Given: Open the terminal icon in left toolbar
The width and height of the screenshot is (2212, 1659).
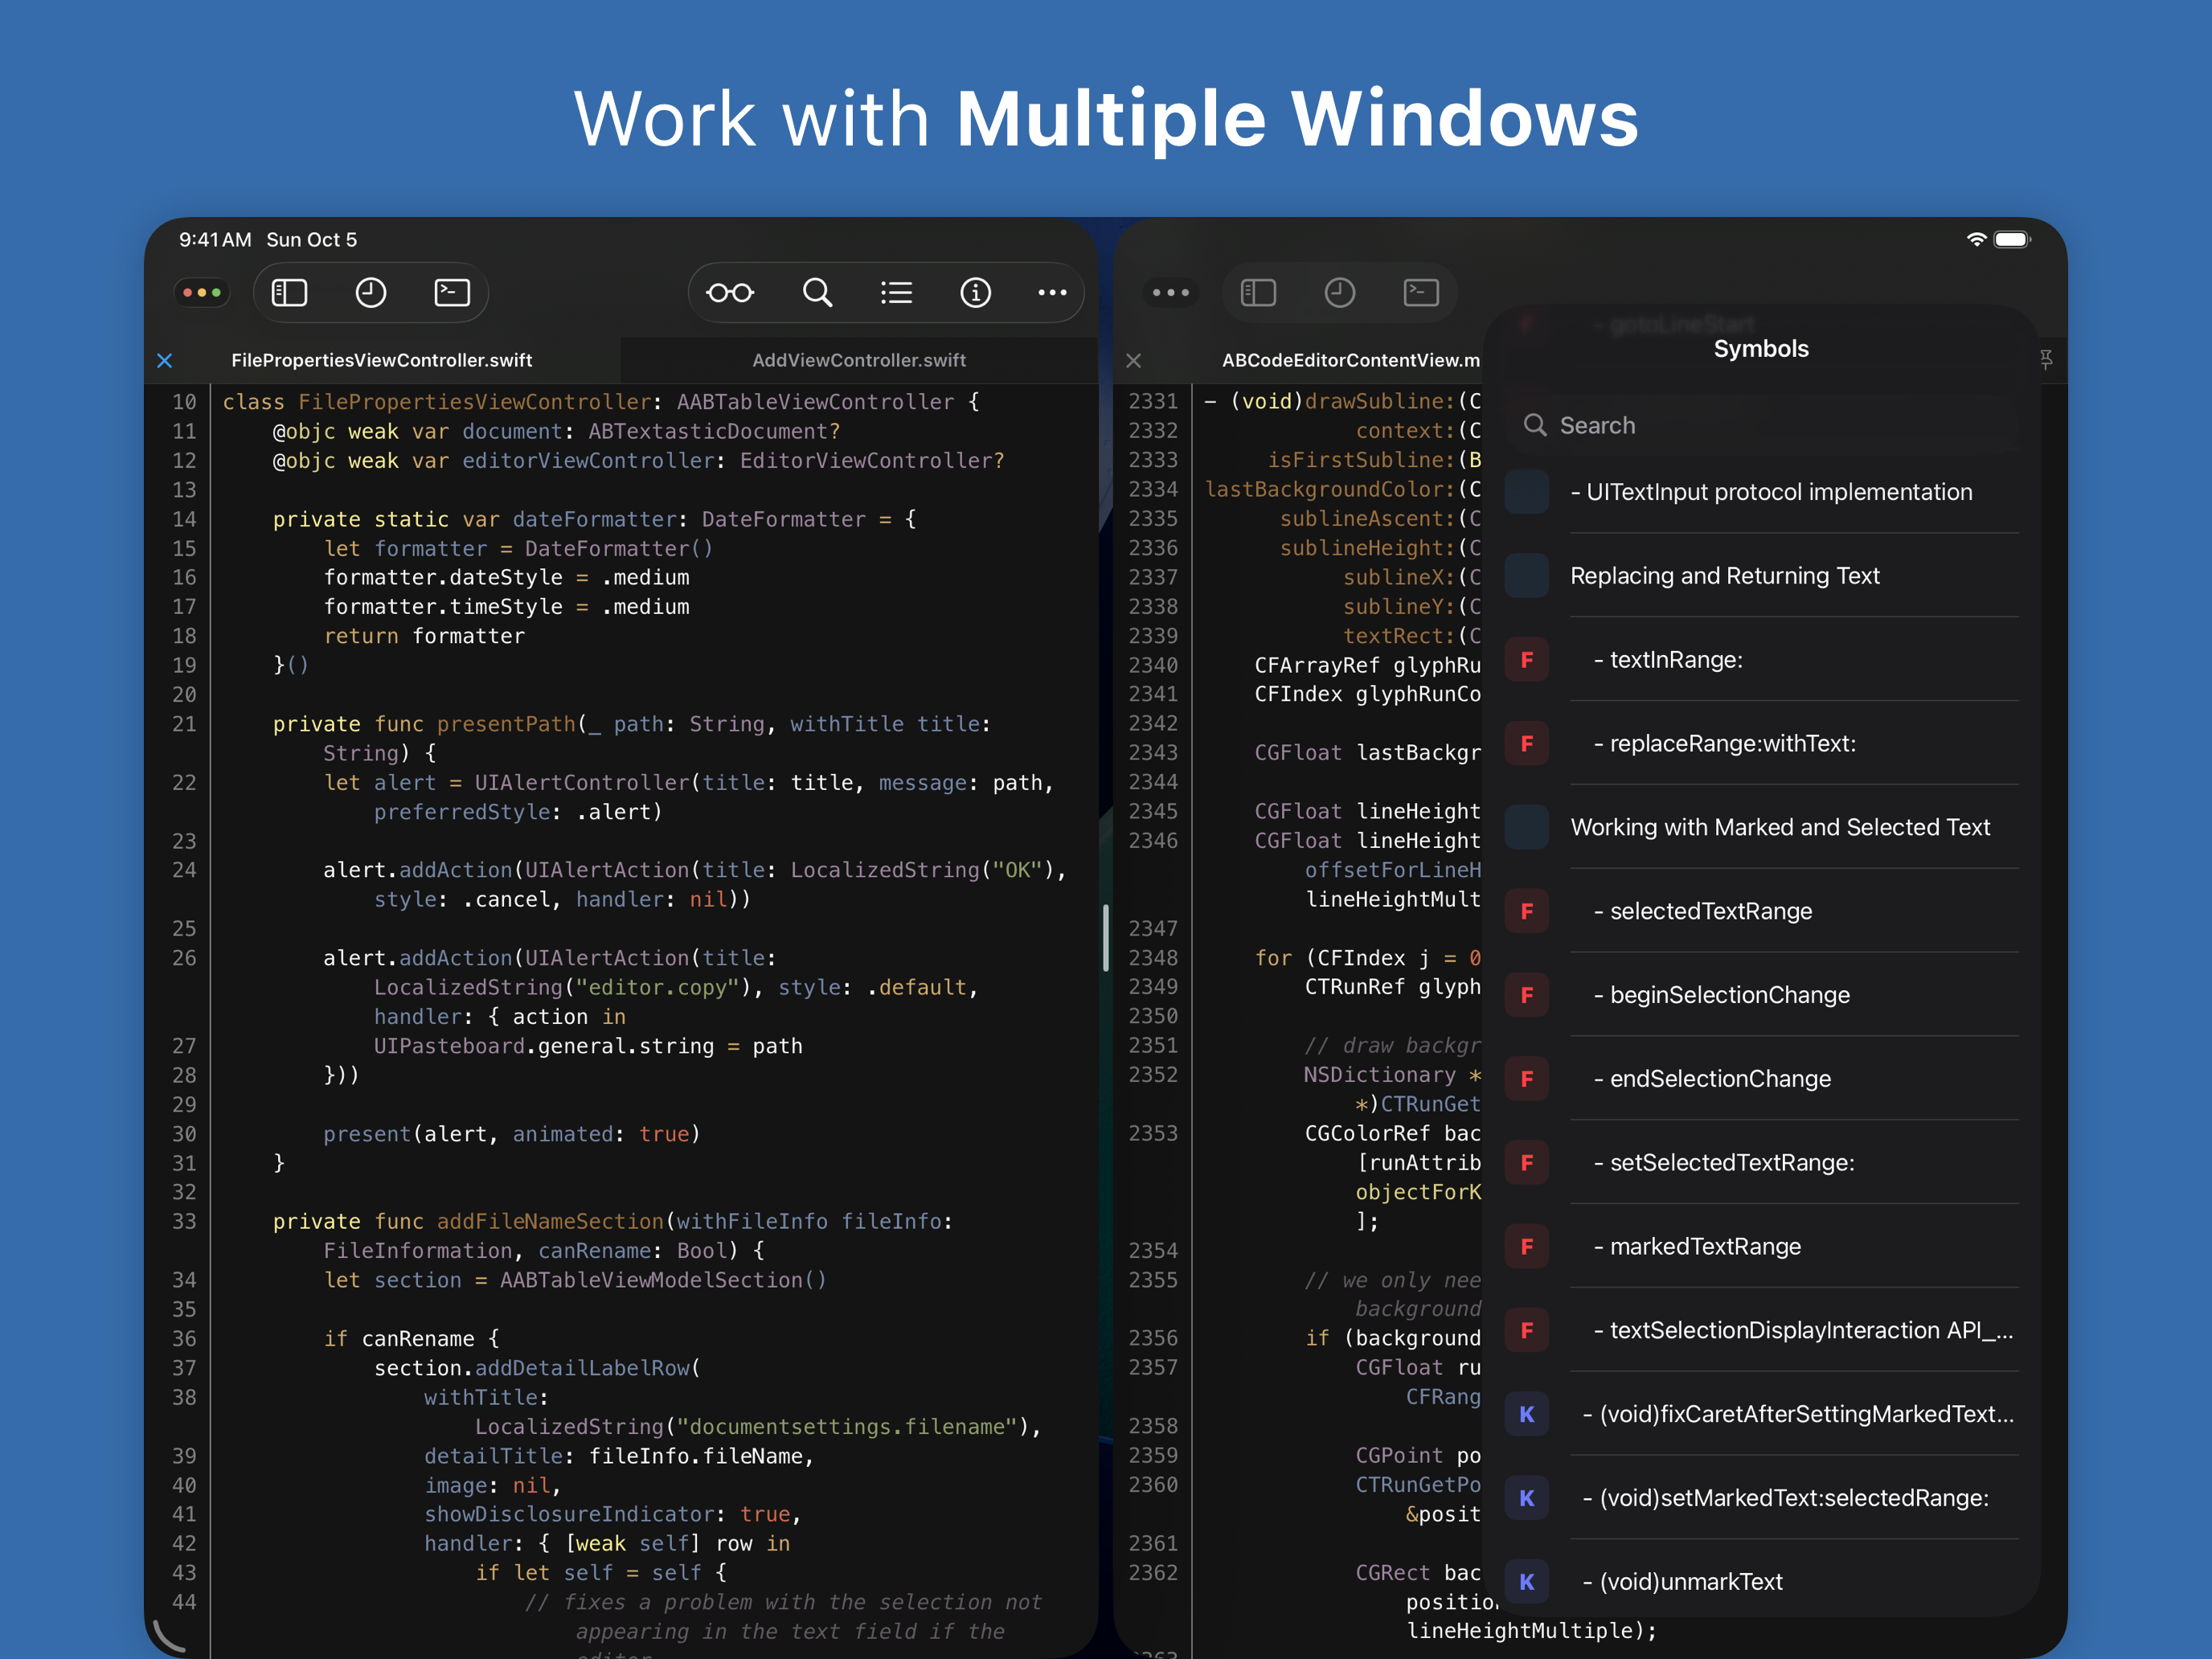Looking at the screenshot, I should pyautogui.click(x=452, y=292).
